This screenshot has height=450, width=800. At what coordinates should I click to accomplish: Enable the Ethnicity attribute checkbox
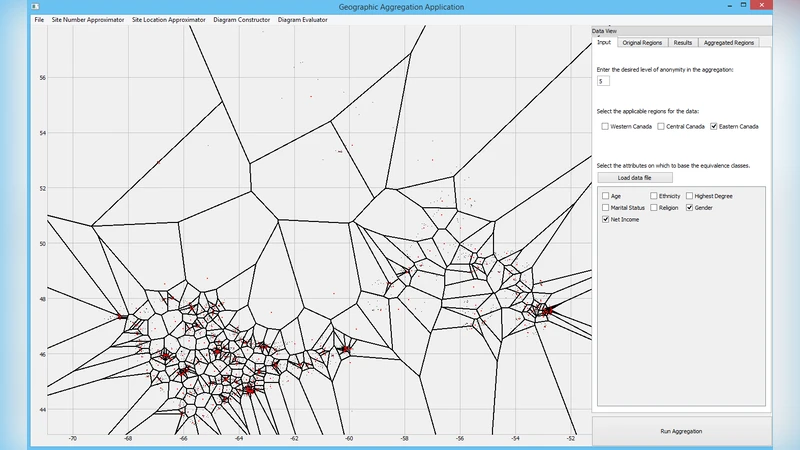[654, 196]
